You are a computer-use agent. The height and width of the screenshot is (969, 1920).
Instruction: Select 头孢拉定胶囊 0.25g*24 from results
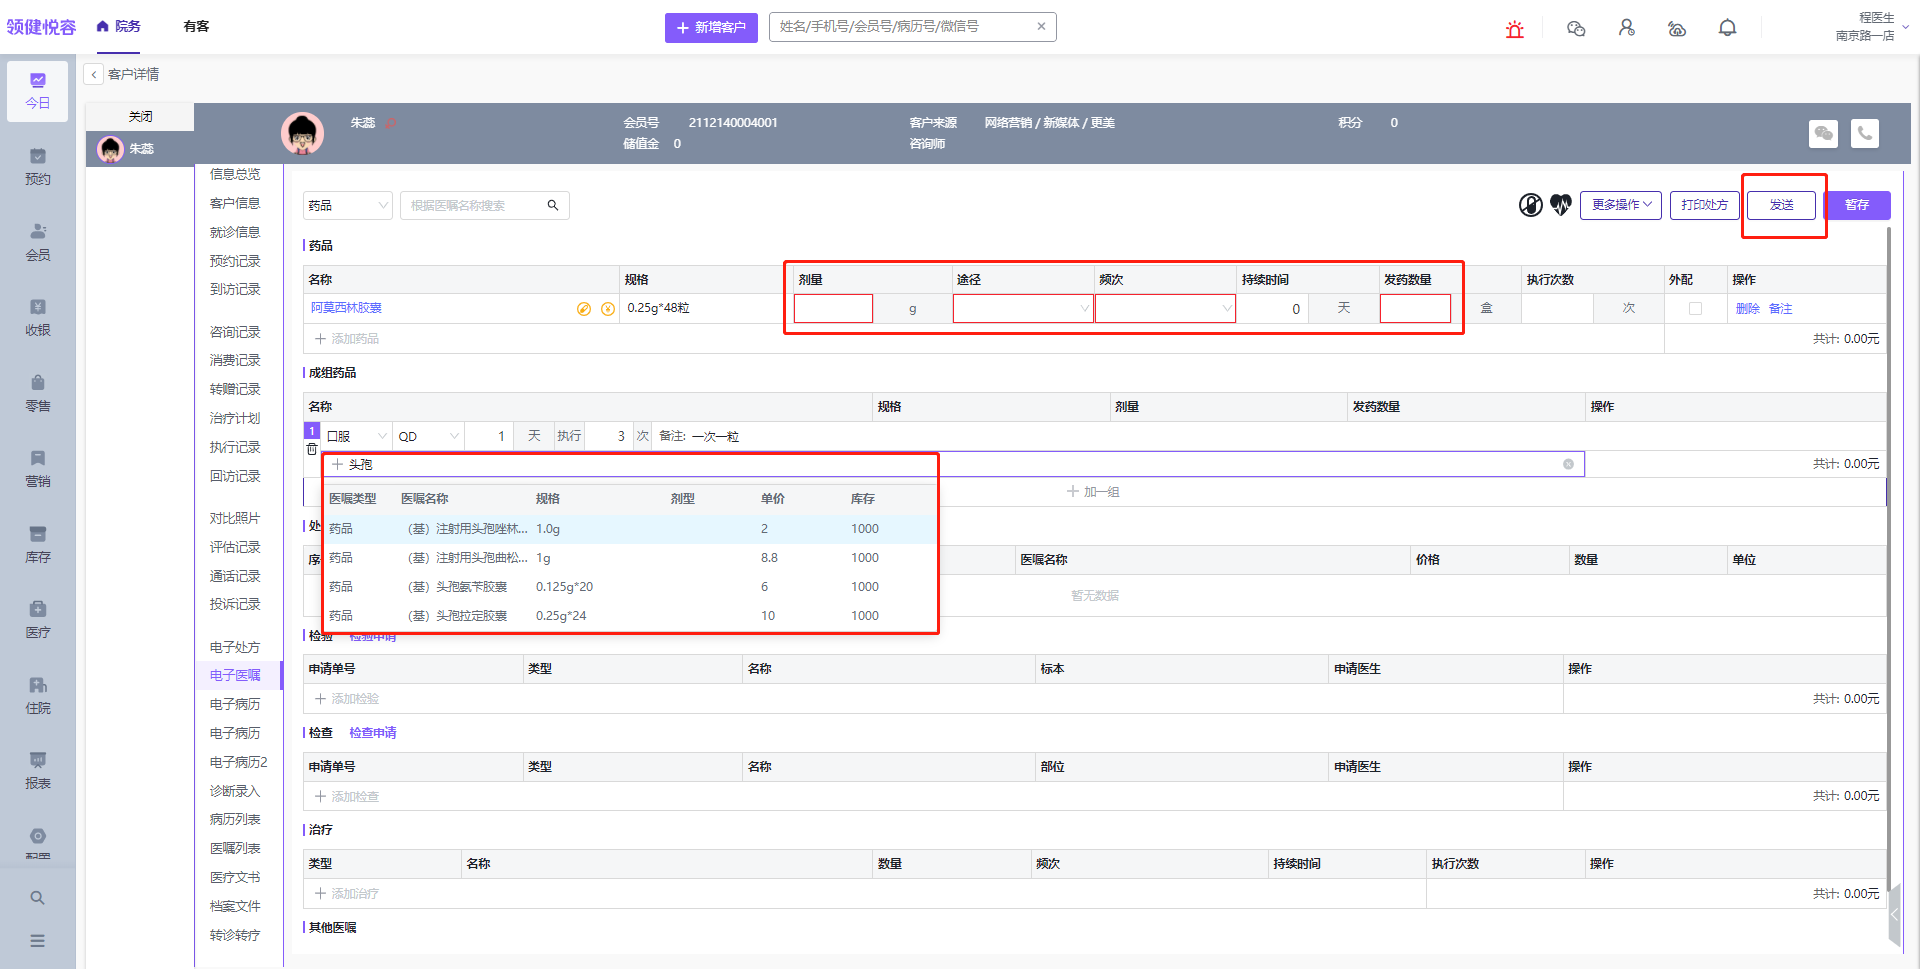pyautogui.click(x=630, y=616)
